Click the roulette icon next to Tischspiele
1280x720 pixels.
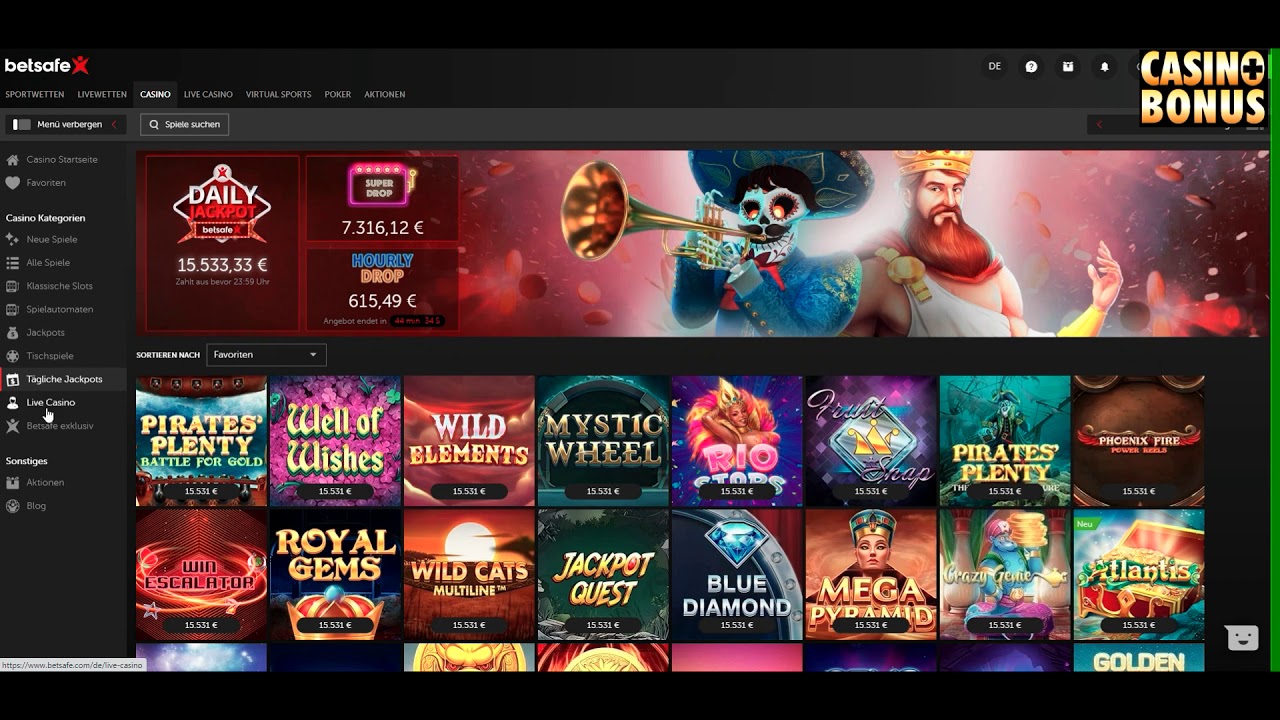pyautogui.click(x=12, y=356)
